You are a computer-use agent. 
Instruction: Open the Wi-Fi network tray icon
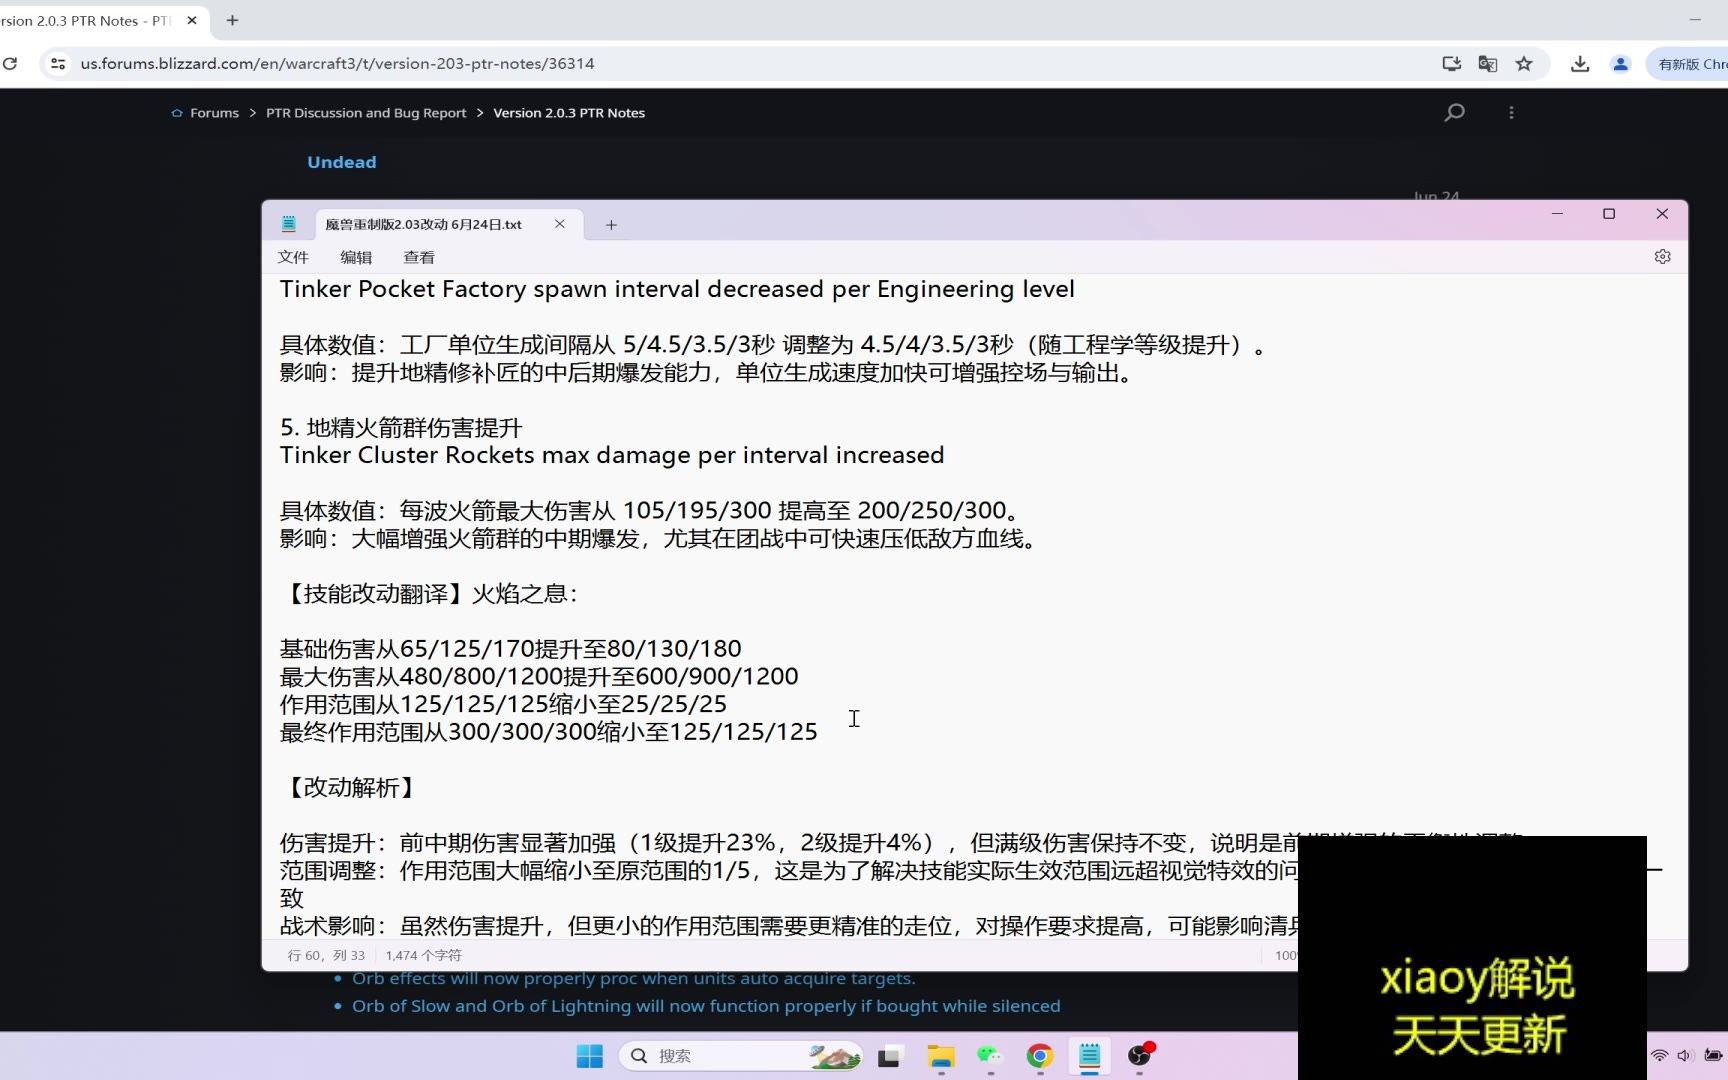(1660, 1056)
